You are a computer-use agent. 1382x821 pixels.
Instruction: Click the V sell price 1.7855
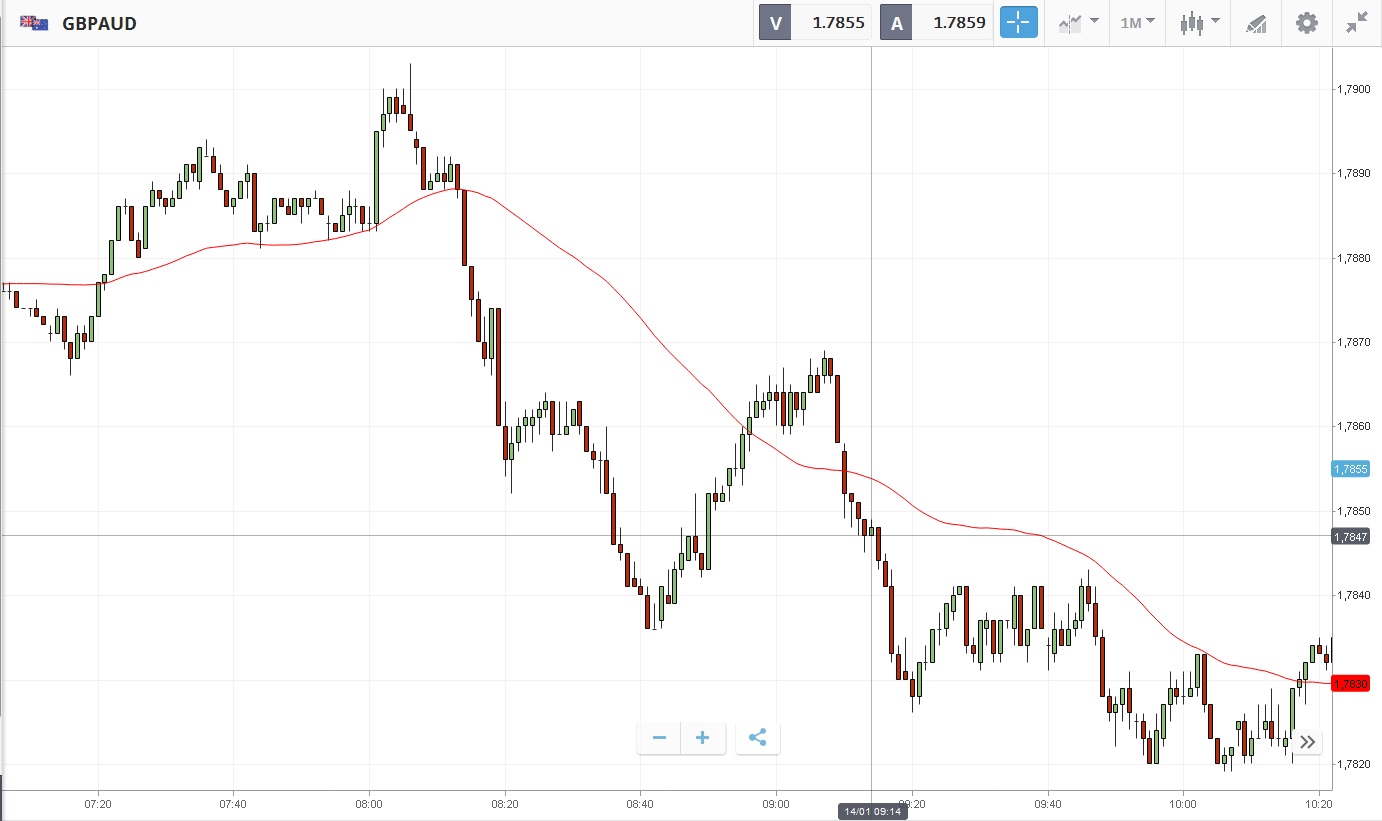[x=816, y=23]
